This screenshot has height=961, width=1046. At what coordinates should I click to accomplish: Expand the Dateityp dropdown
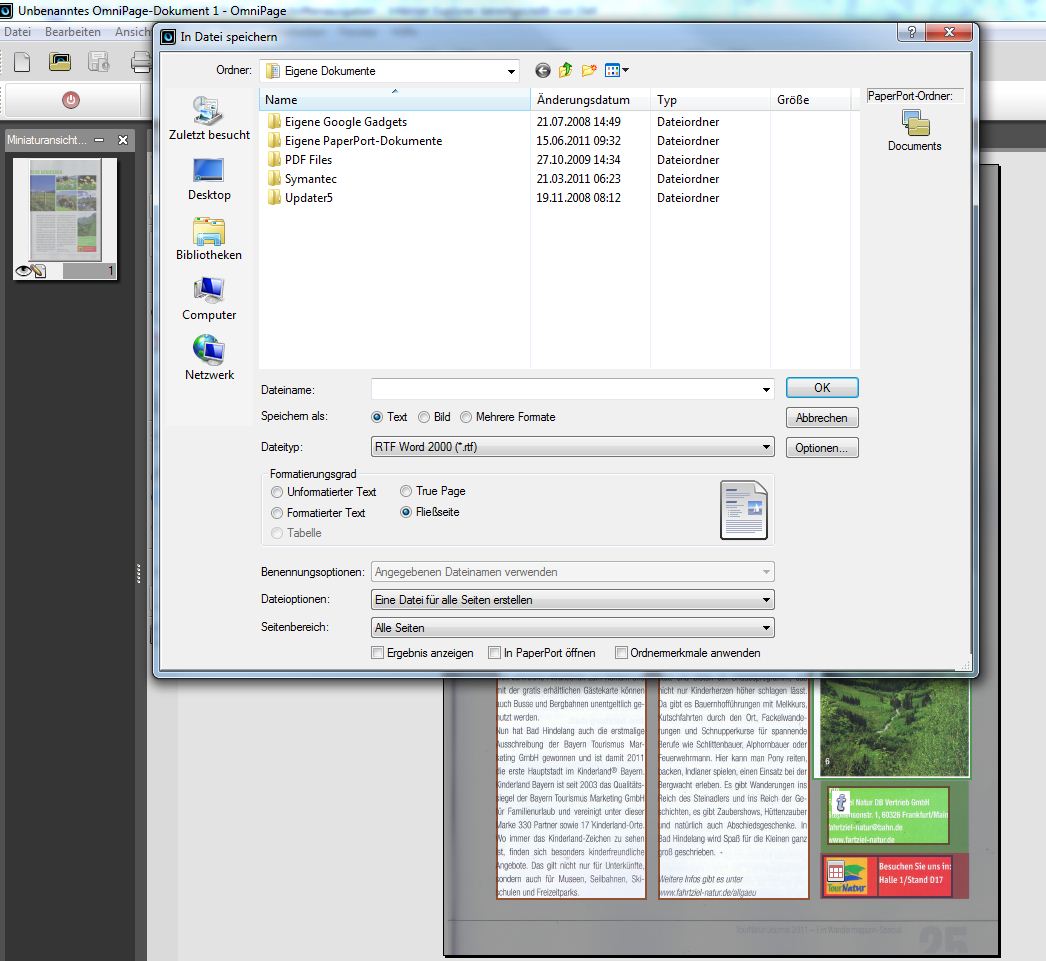click(x=766, y=447)
